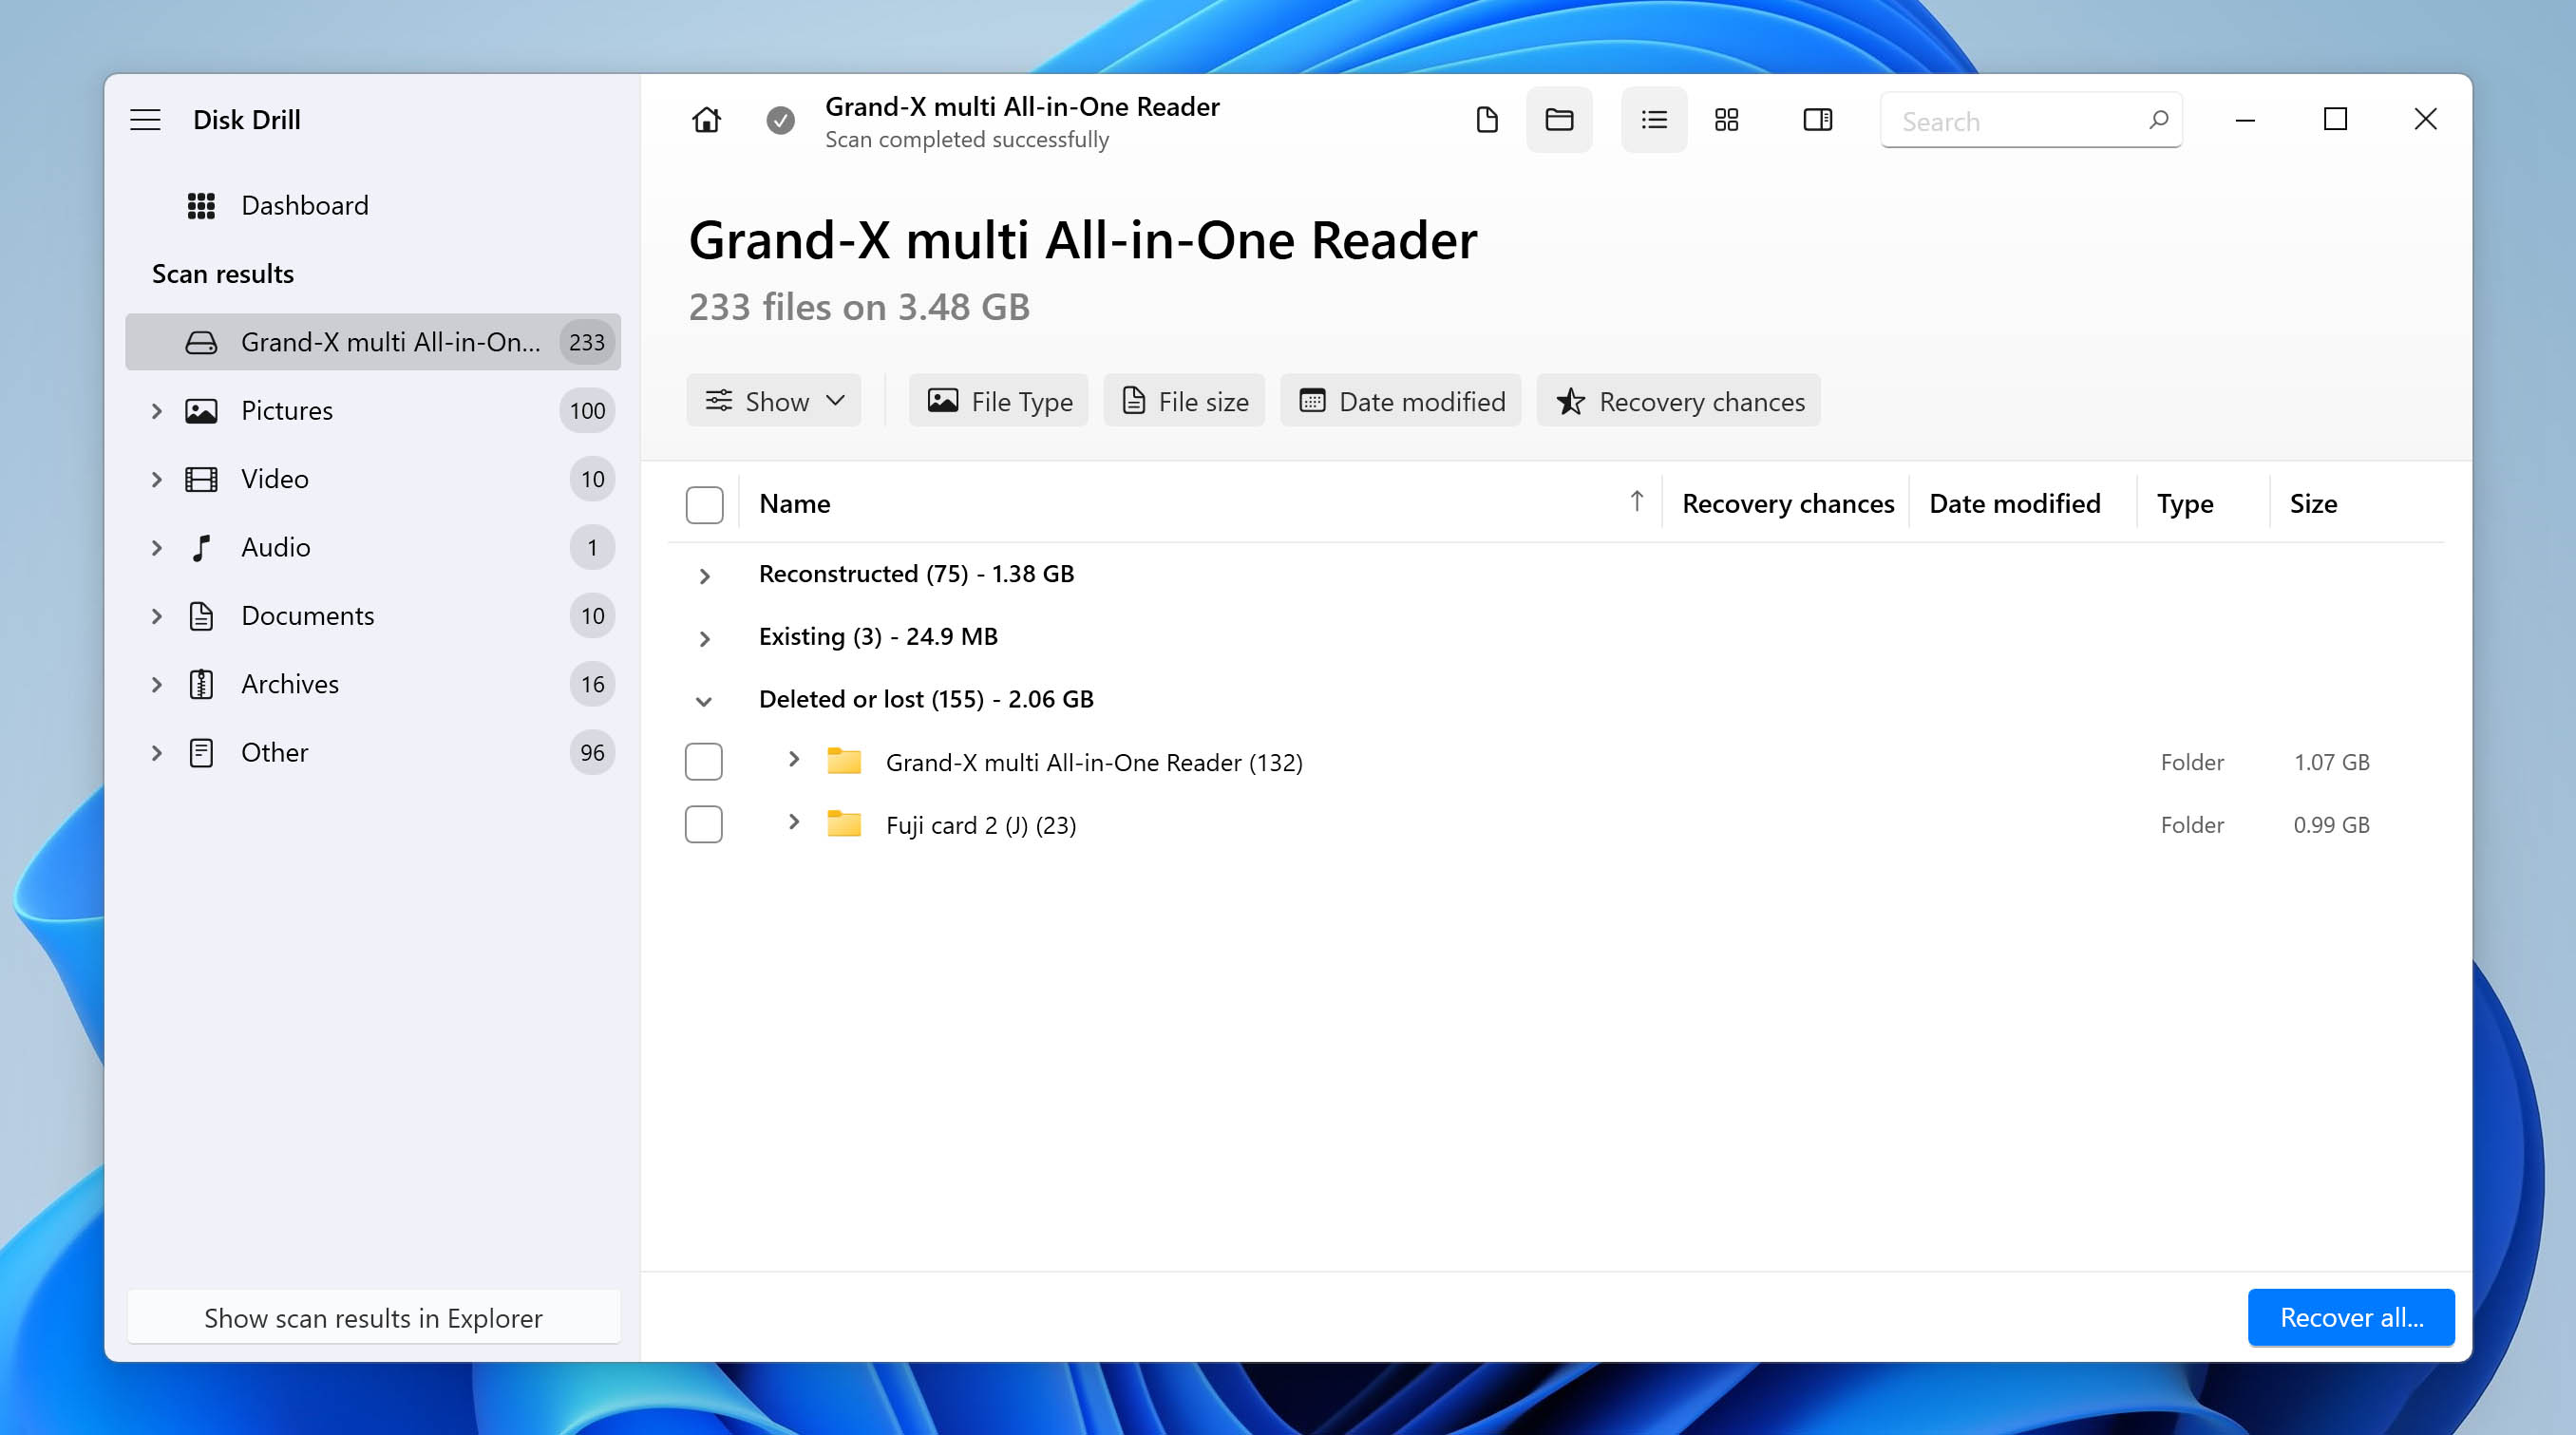Select grid thumbnails view icon

pyautogui.click(x=1727, y=120)
